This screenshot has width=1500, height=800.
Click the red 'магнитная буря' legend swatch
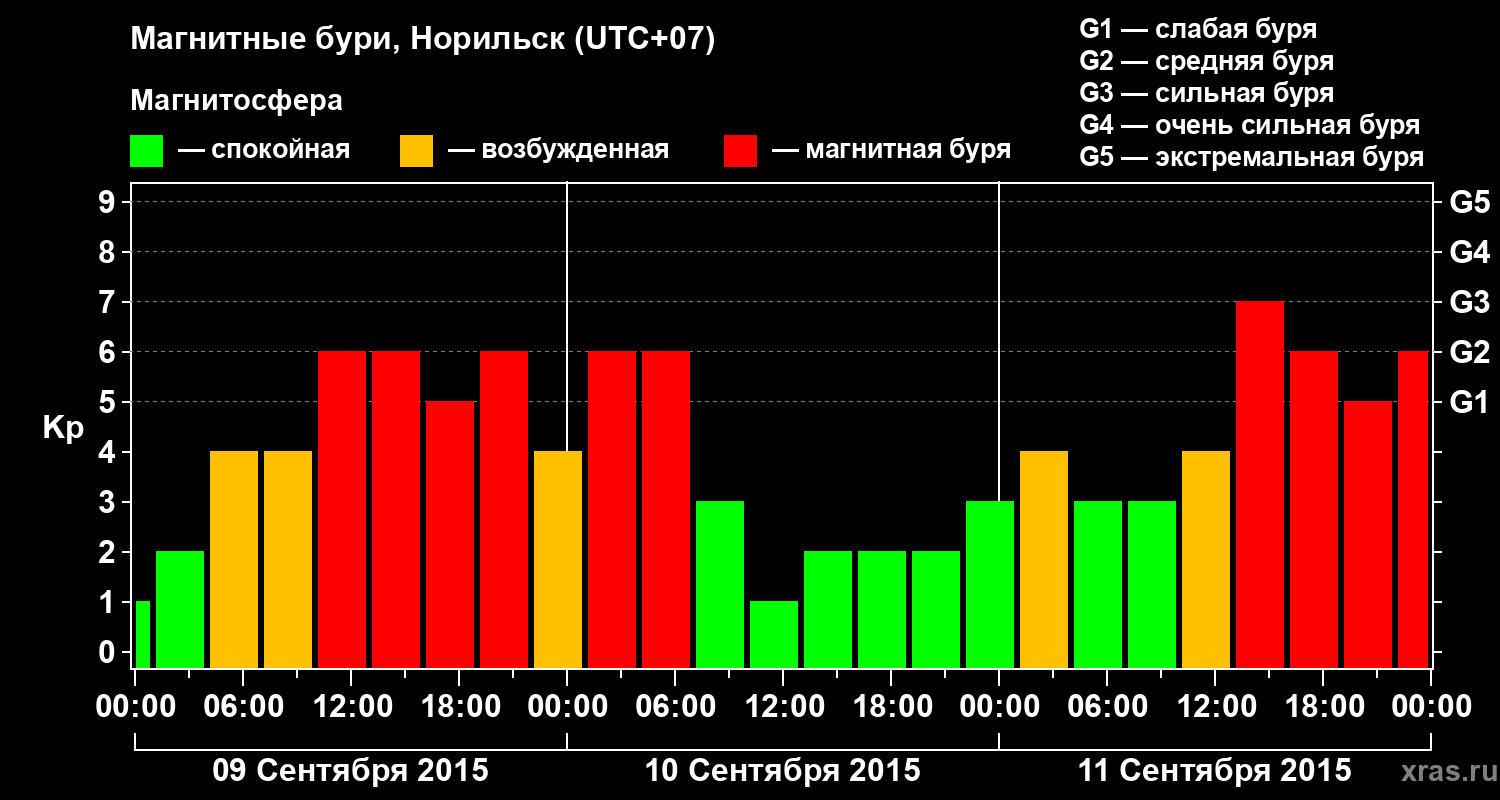(740, 151)
